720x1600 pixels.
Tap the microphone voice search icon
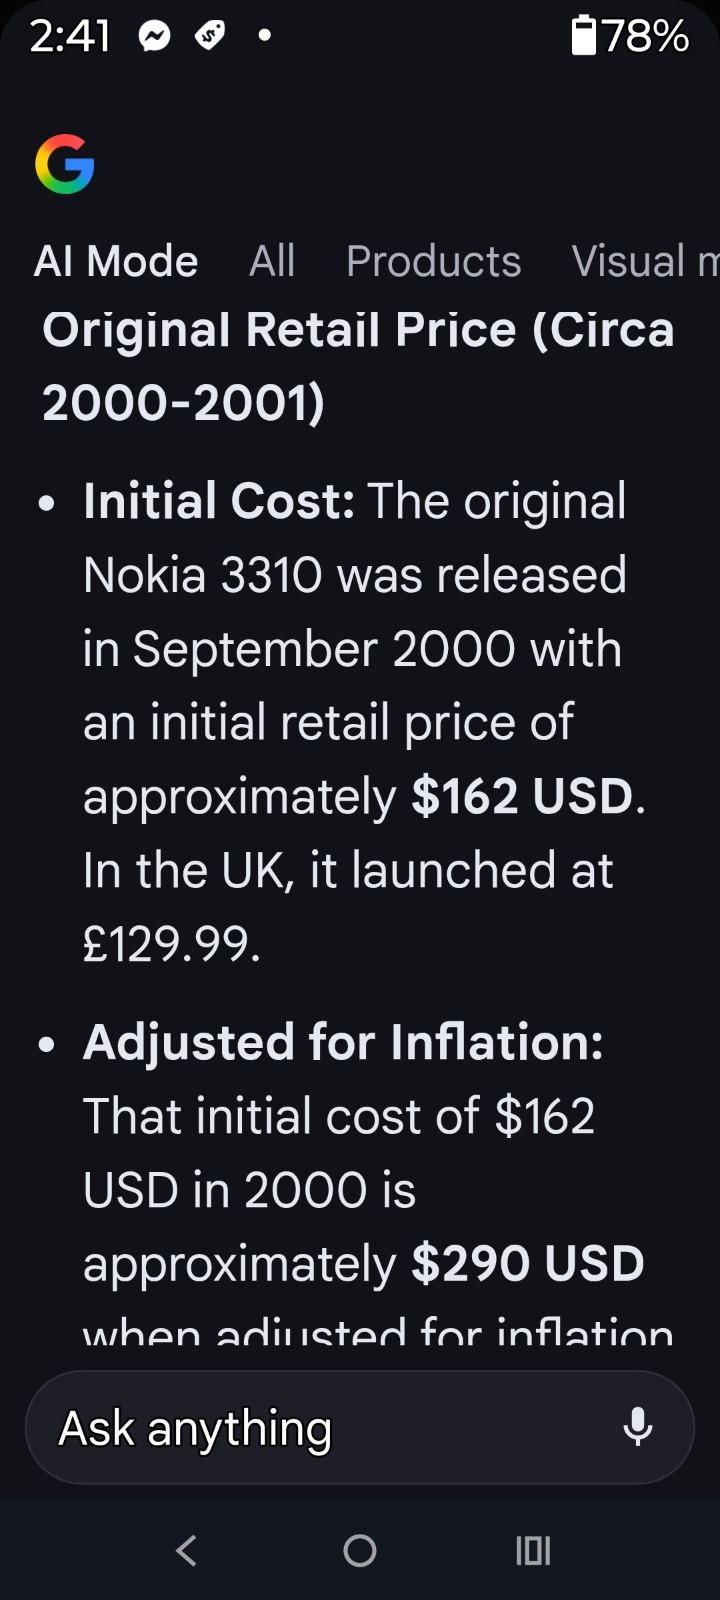637,1427
